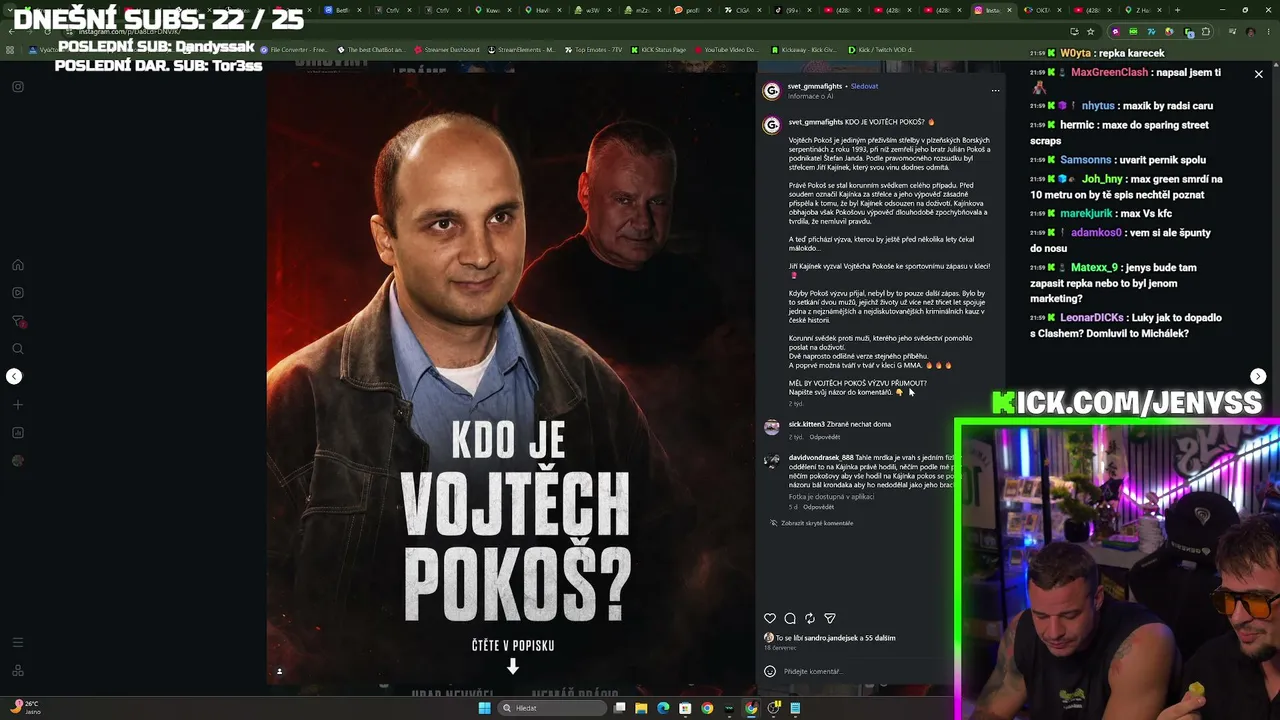Open File Explorer from the taskbar
The height and width of the screenshot is (720, 1280).
click(x=641, y=708)
